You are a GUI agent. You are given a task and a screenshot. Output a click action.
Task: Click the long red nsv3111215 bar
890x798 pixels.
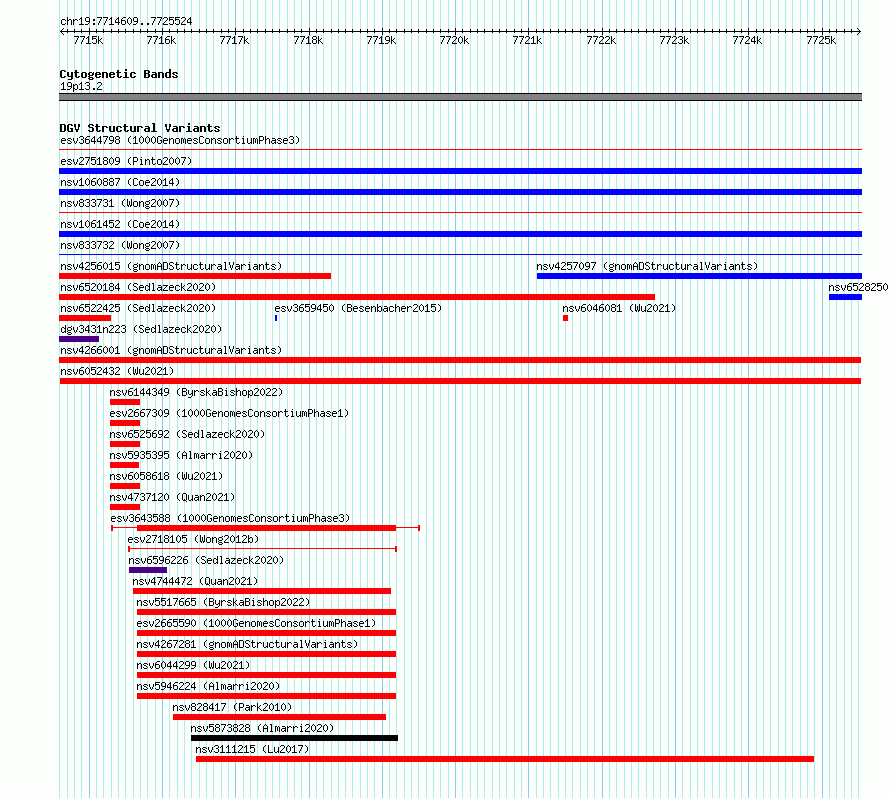point(505,759)
